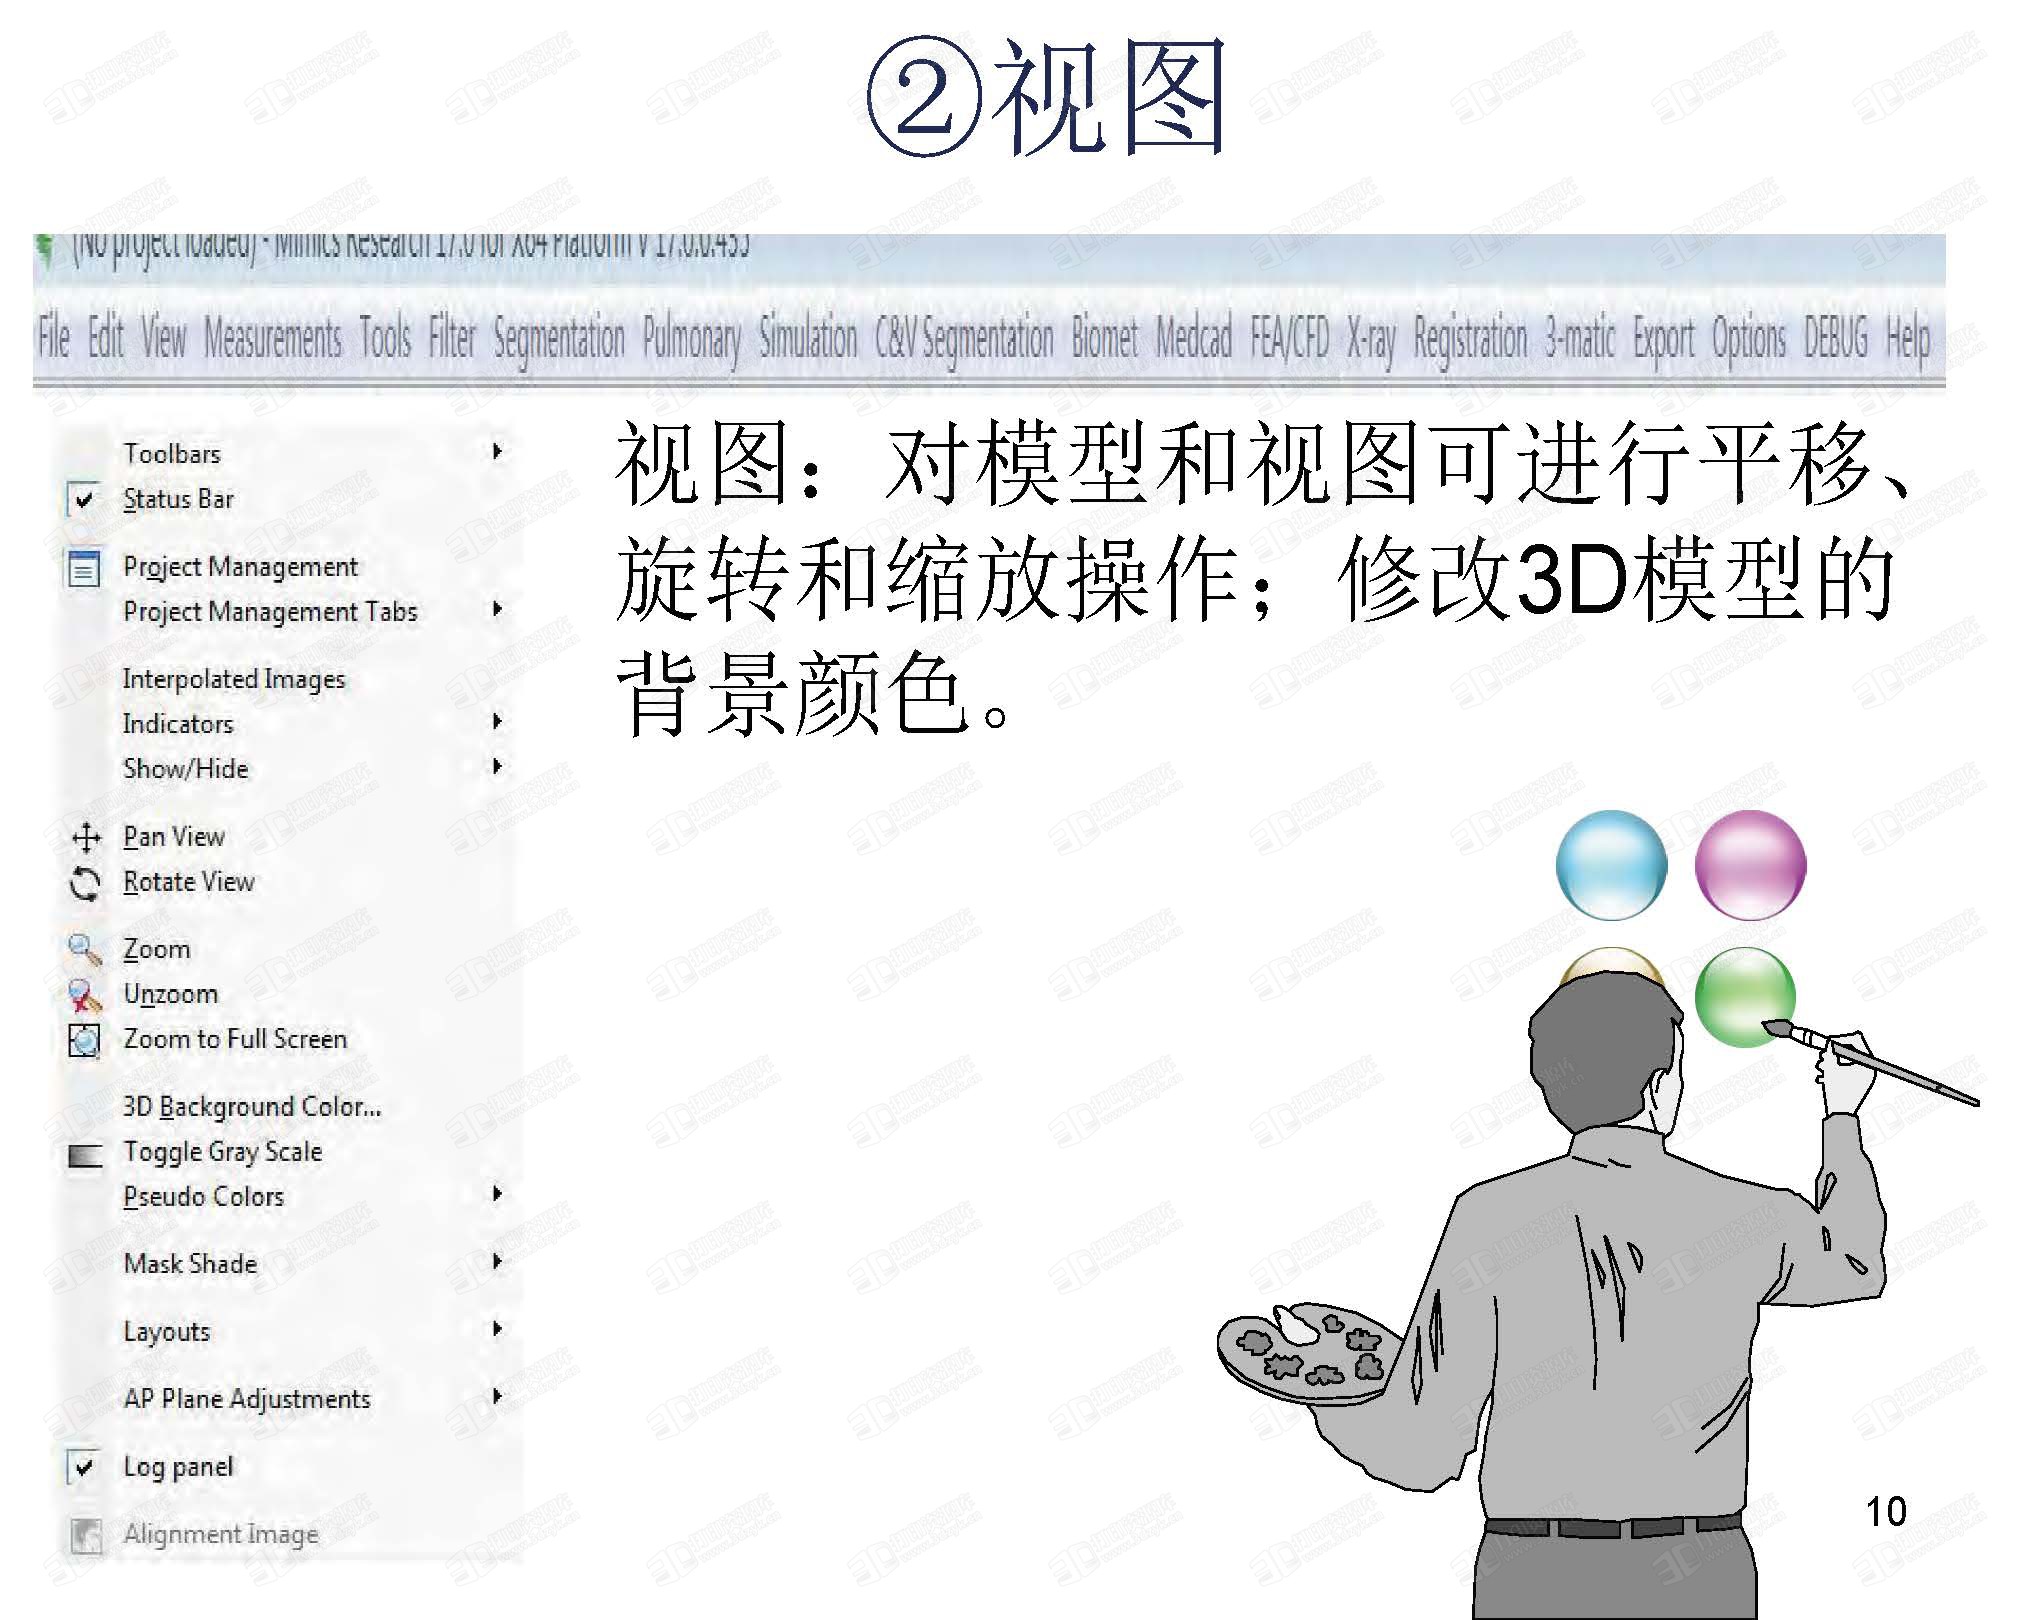The height and width of the screenshot is (1620, 2030).
Task: Expand the Mask Shade submenu arrow
Action: (x=497, y=1262)
